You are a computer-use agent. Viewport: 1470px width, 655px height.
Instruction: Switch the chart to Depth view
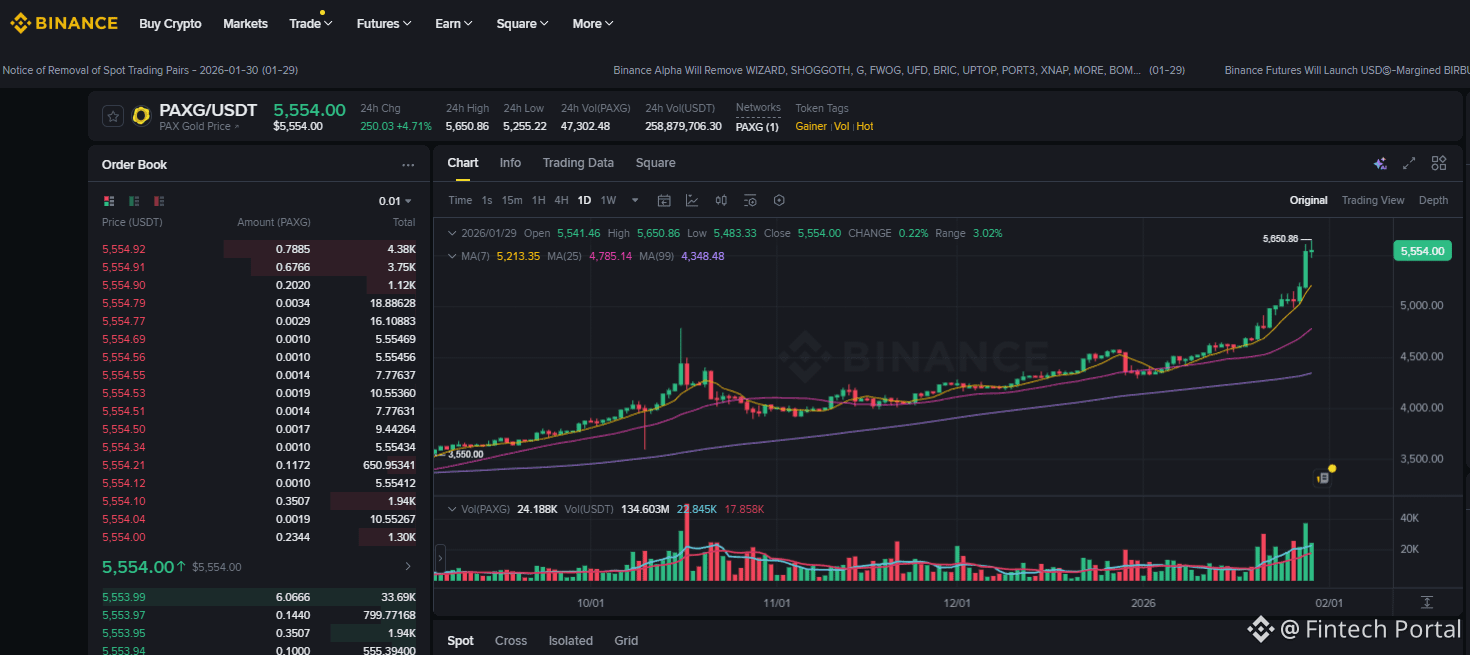(1433, 200)
